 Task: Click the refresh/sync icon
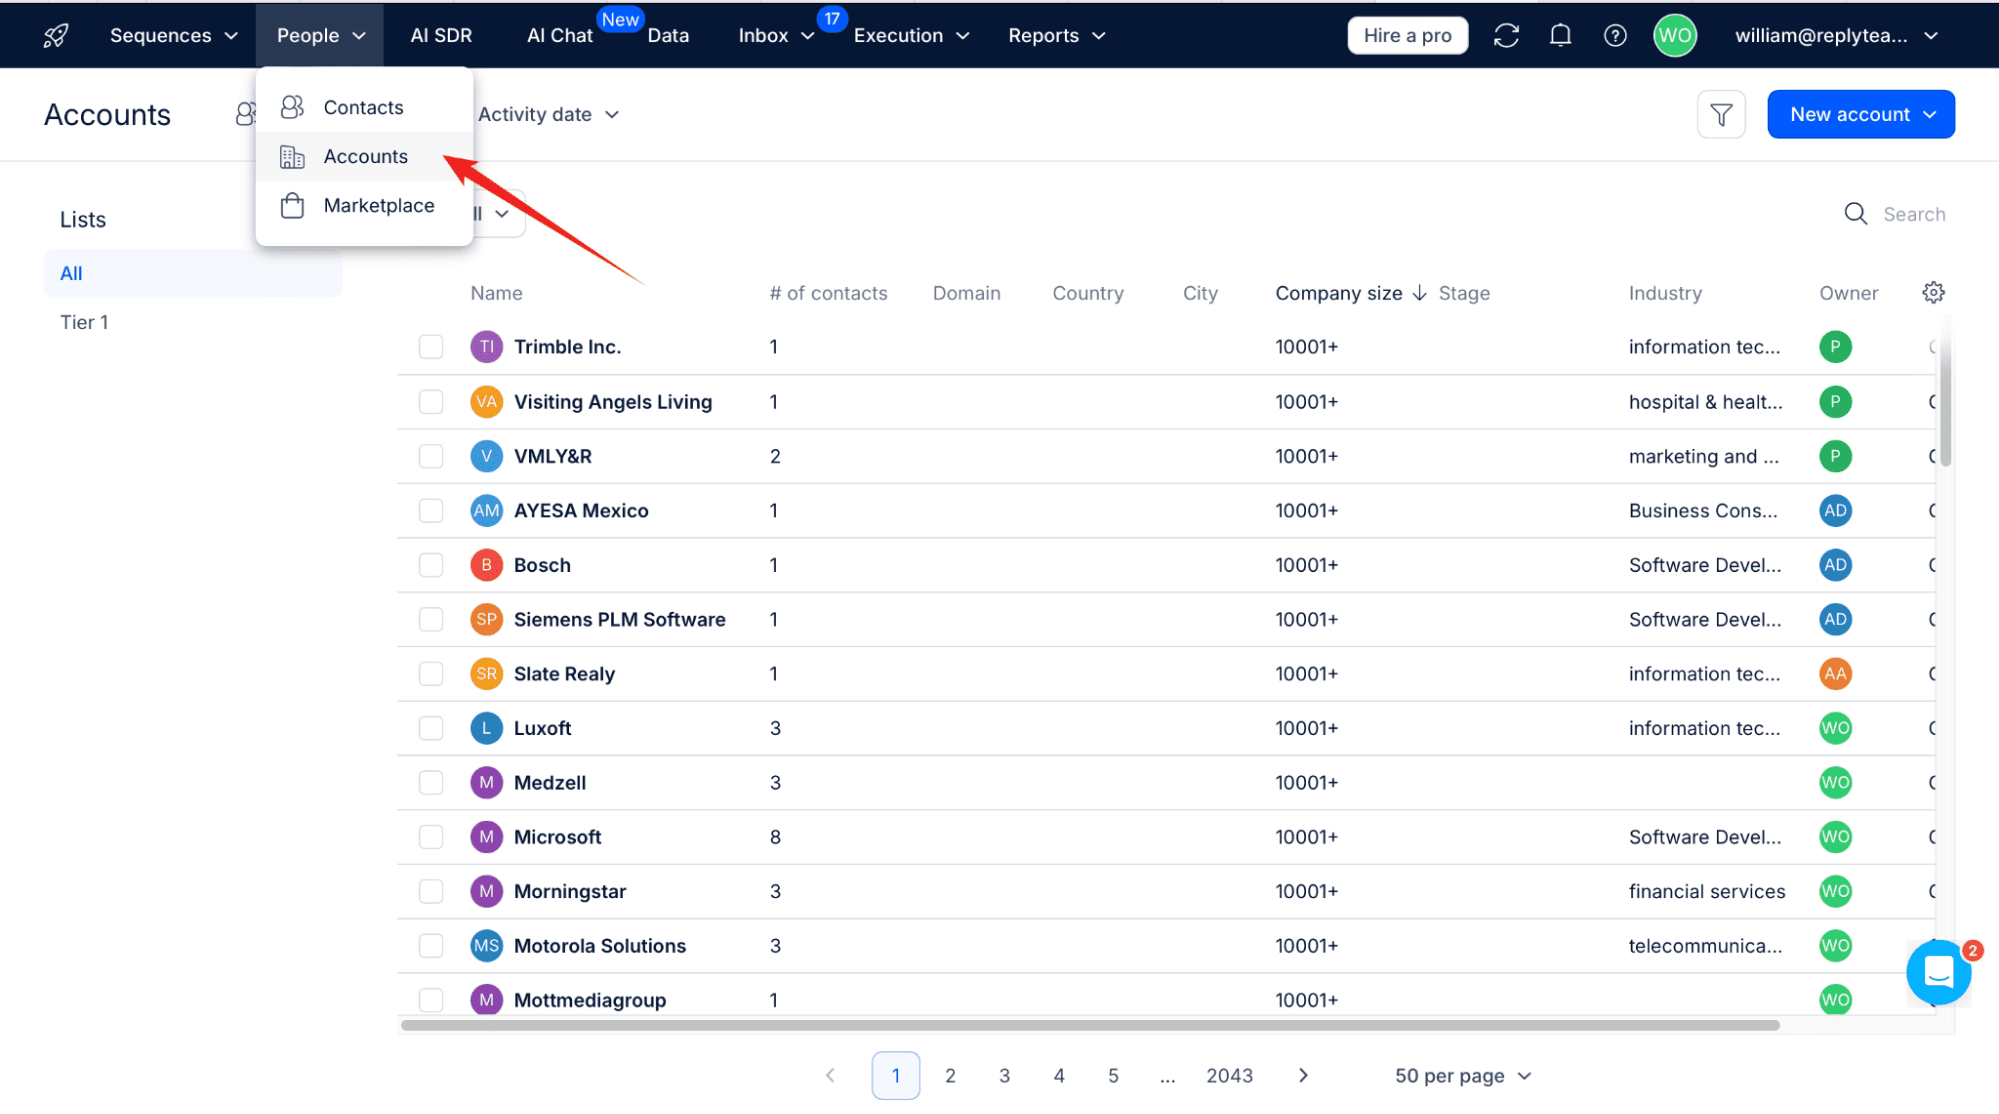pos(1505,34)
